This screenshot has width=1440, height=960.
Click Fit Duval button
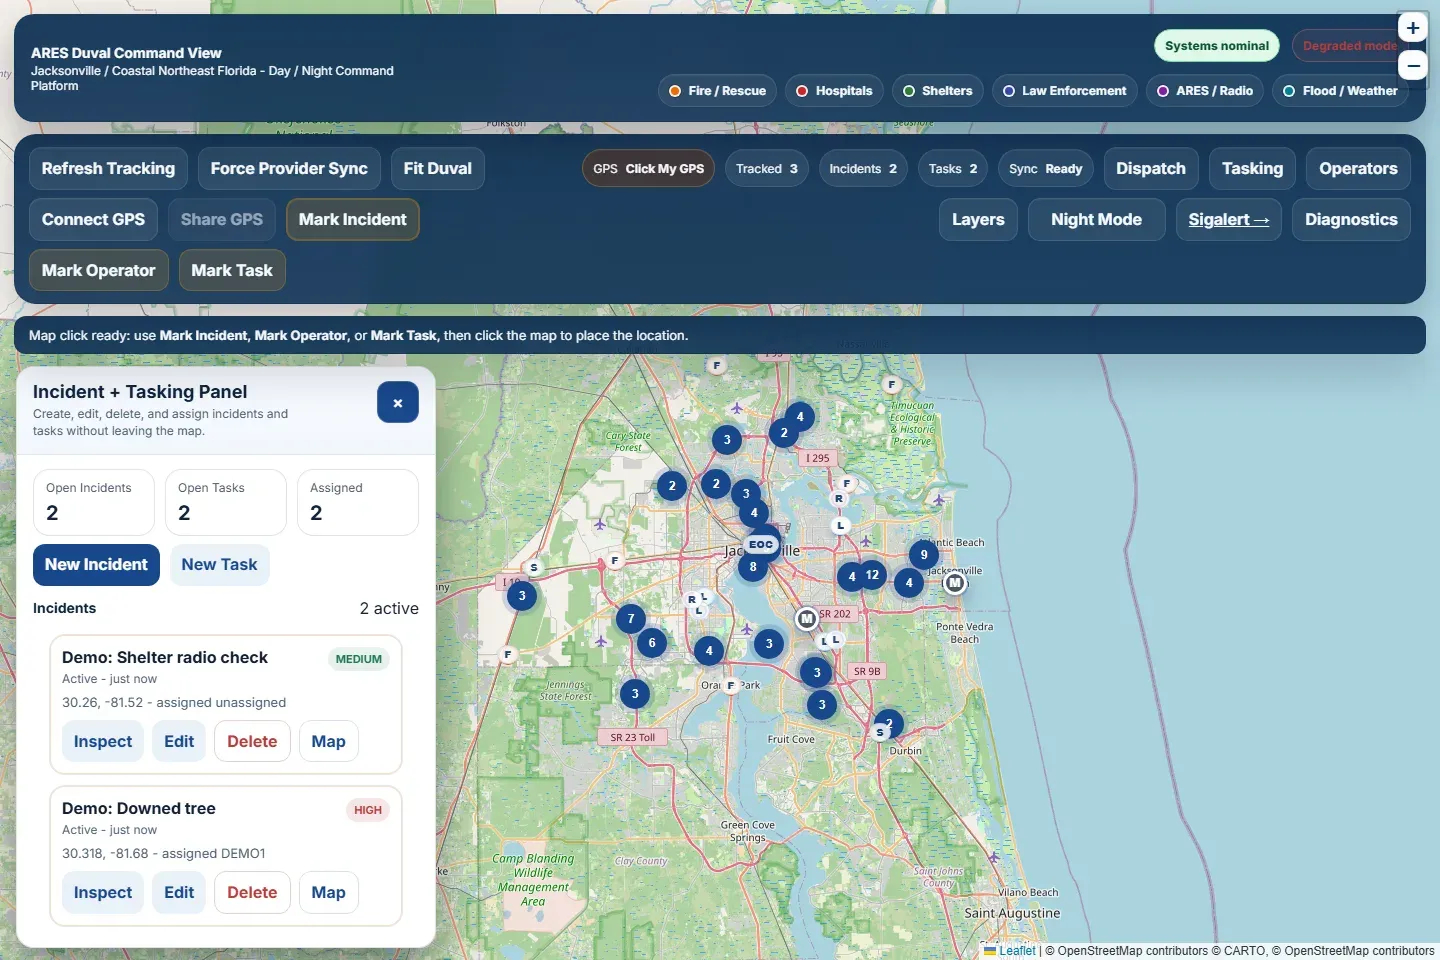(x=438, y=169)
